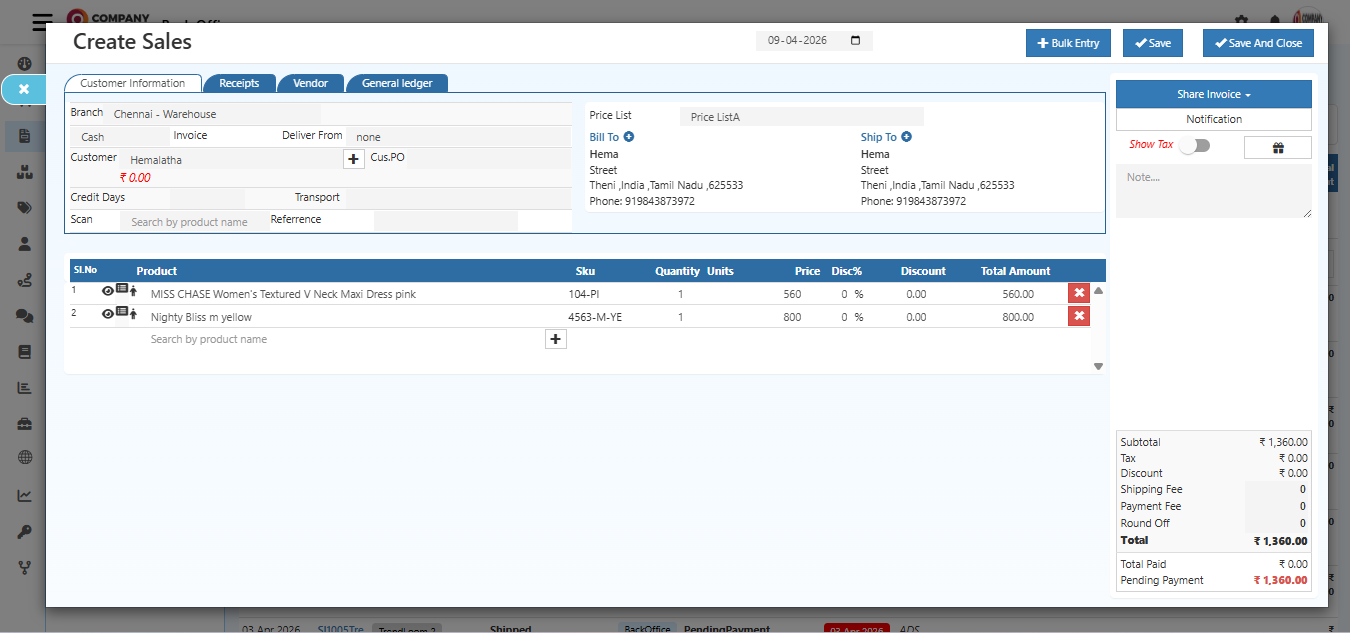Open the settings gear icon
The image size is (1350, 633).
1240,21
